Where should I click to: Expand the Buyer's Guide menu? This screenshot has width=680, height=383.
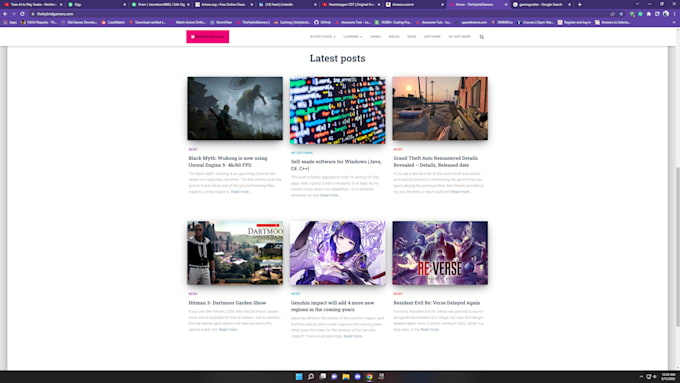[x=323, y=37]
